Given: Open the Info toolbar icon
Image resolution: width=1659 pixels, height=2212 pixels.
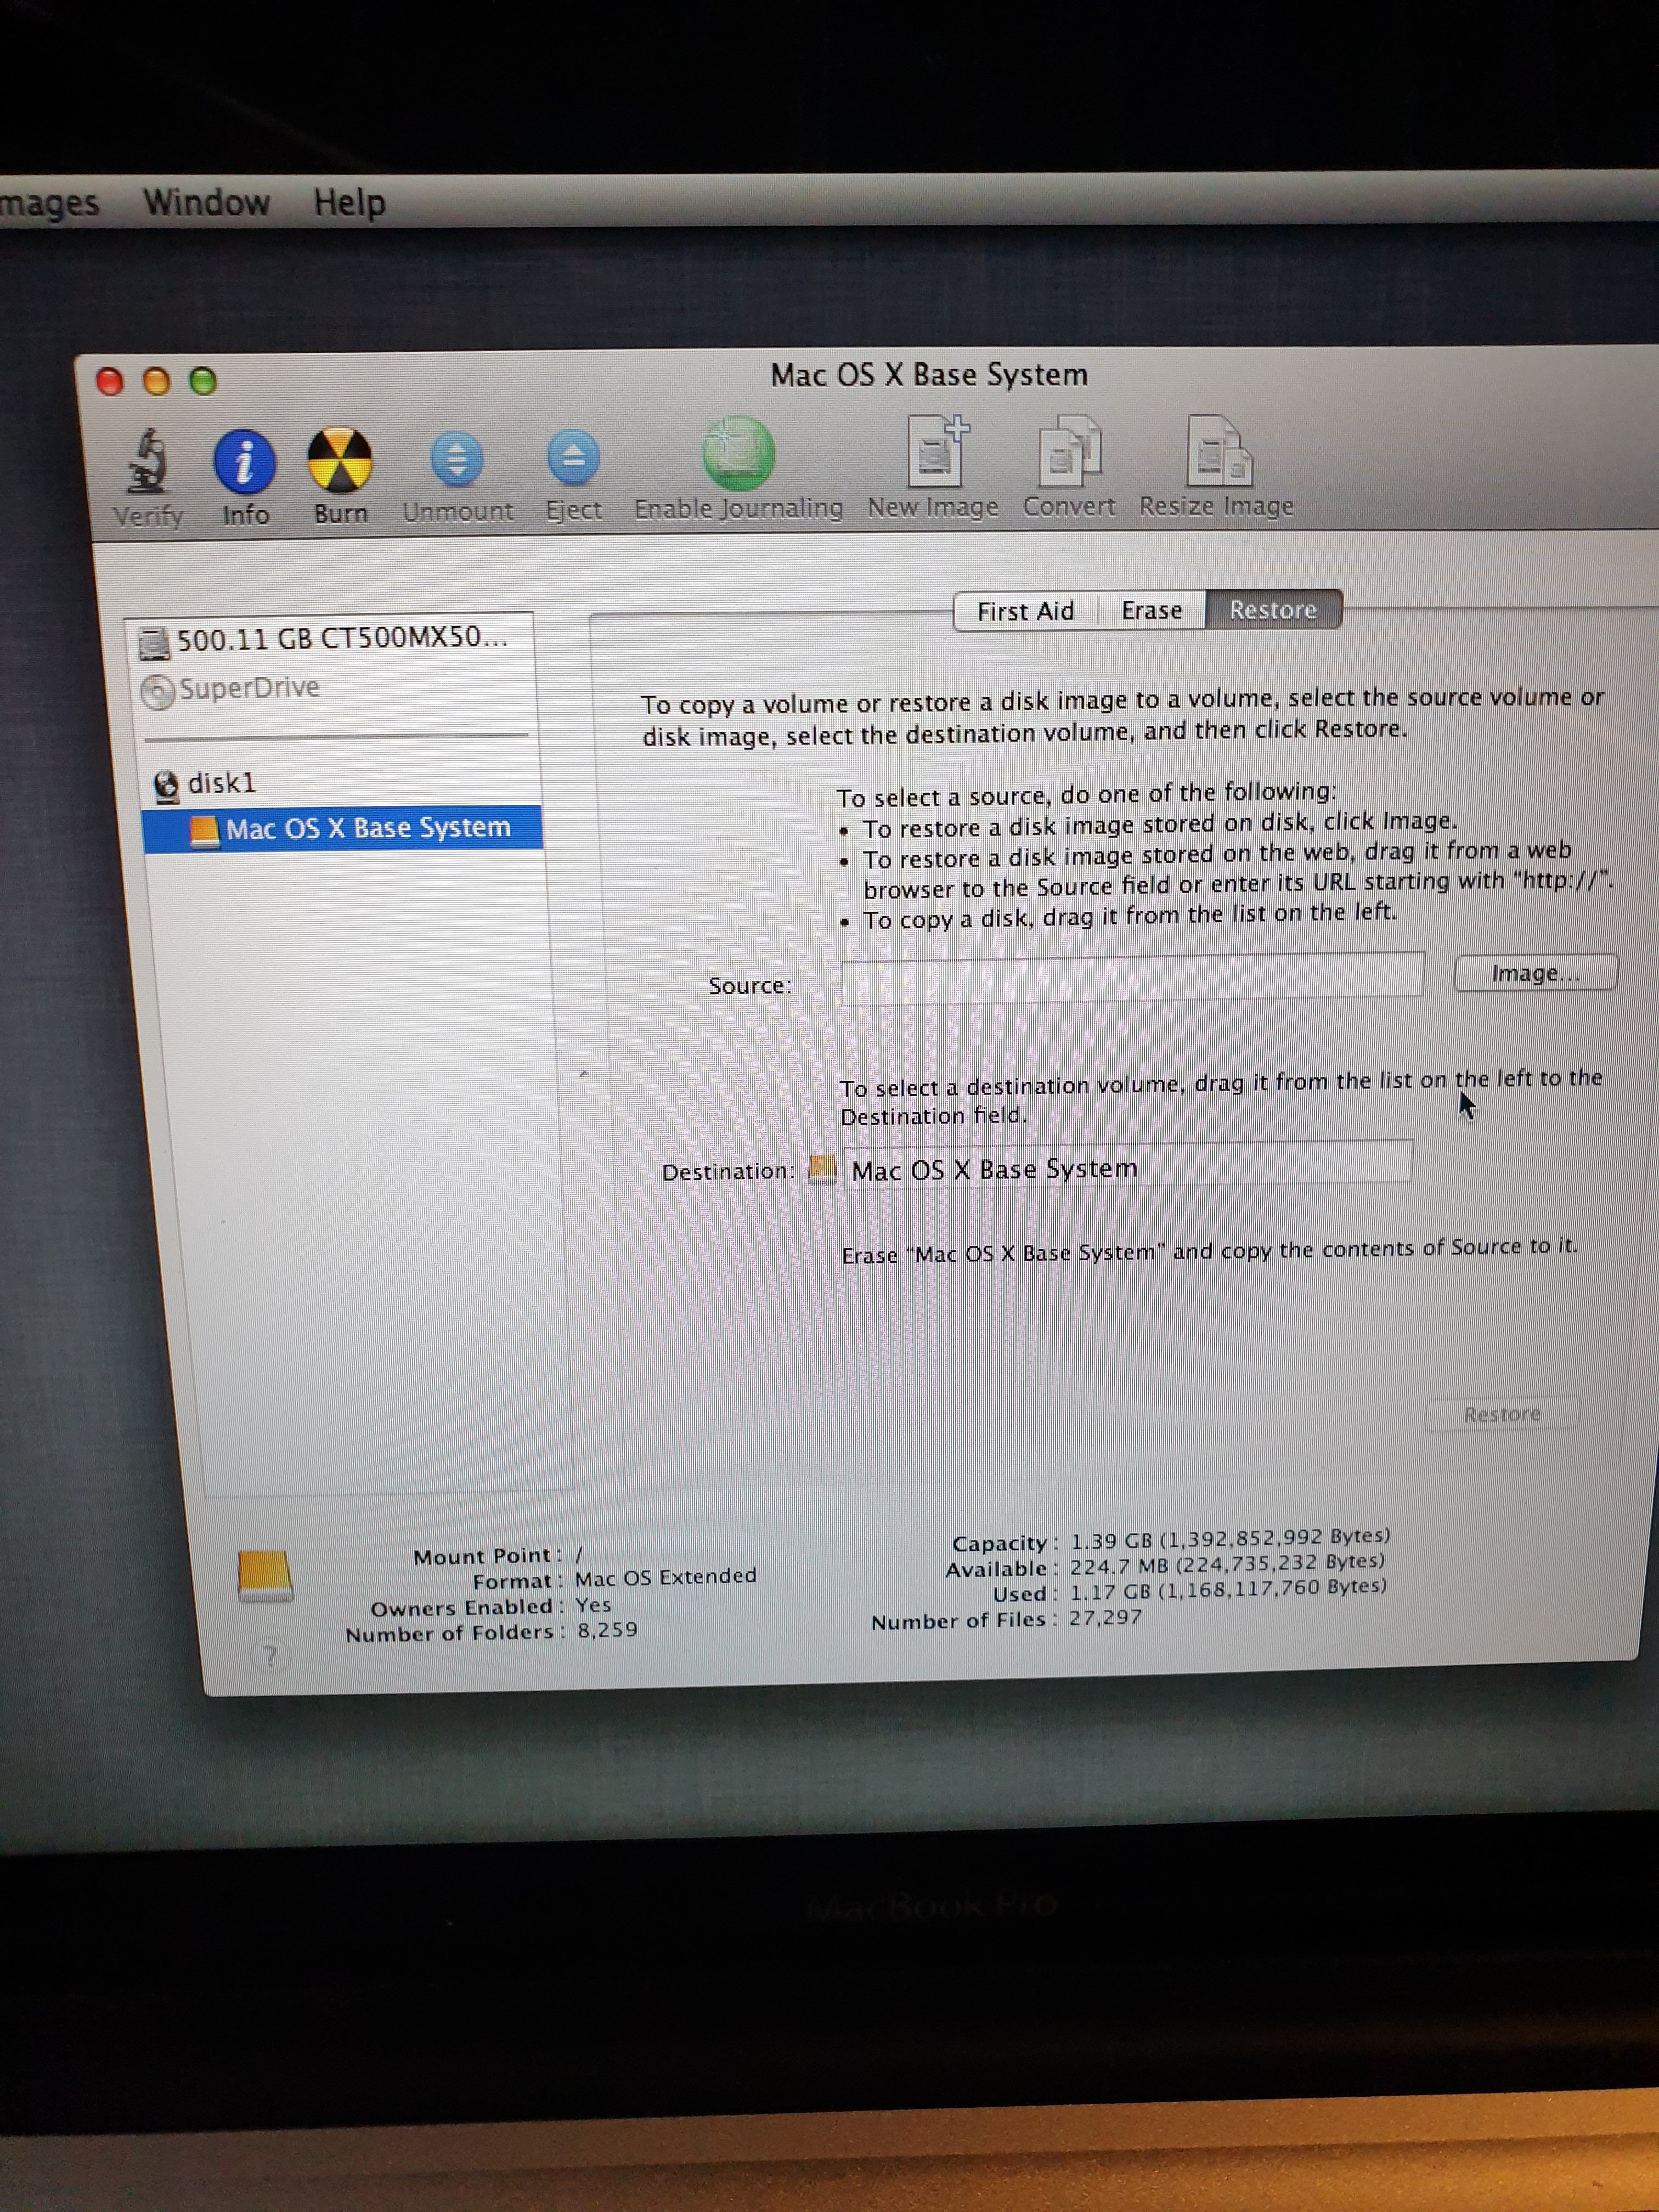Looking at the screenshot, I should 244,462.
